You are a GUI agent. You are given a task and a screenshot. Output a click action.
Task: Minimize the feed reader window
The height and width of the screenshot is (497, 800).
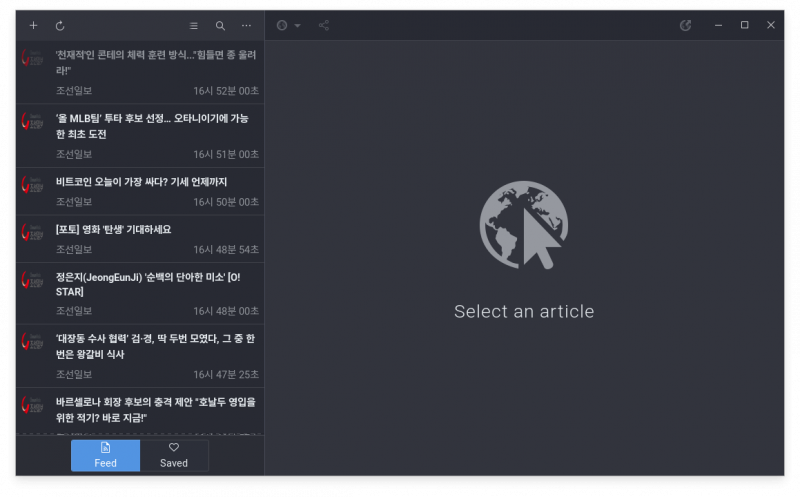coord(718,25)
